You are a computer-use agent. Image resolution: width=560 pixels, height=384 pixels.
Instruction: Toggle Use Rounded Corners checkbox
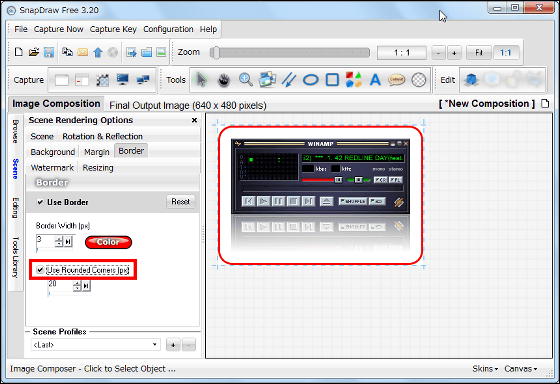40,270
